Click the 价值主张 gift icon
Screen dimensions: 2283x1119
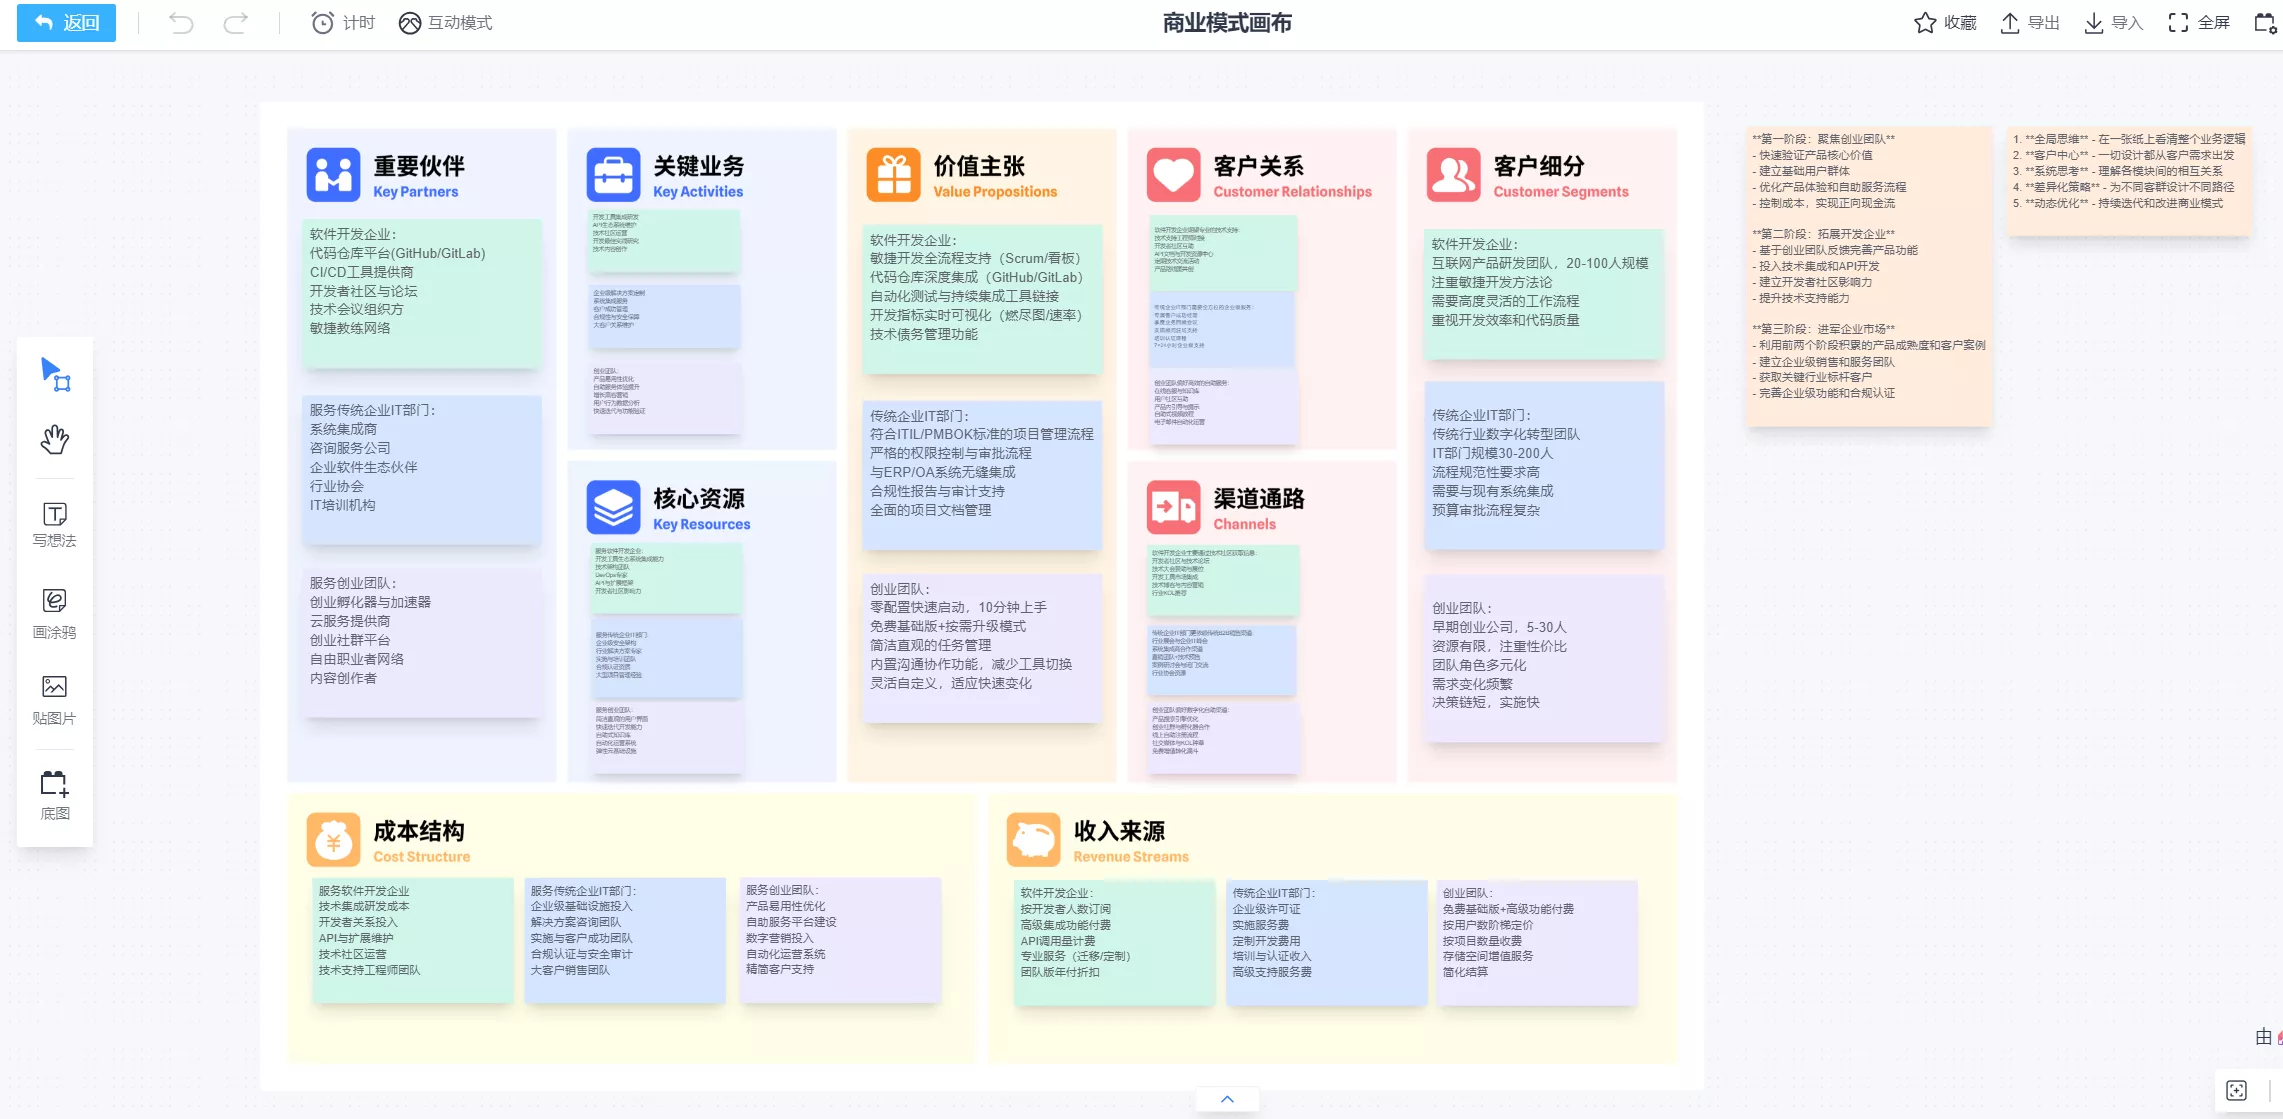(x=893, y=175)
